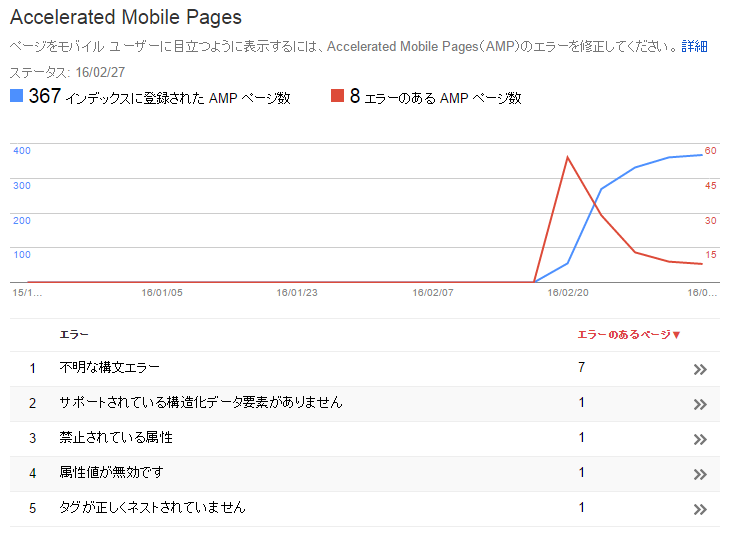The height and width of the screenshot is (534, 737).
Task: Click the red AMP error pages legend swatch
Action: click(x=337, y=95)
